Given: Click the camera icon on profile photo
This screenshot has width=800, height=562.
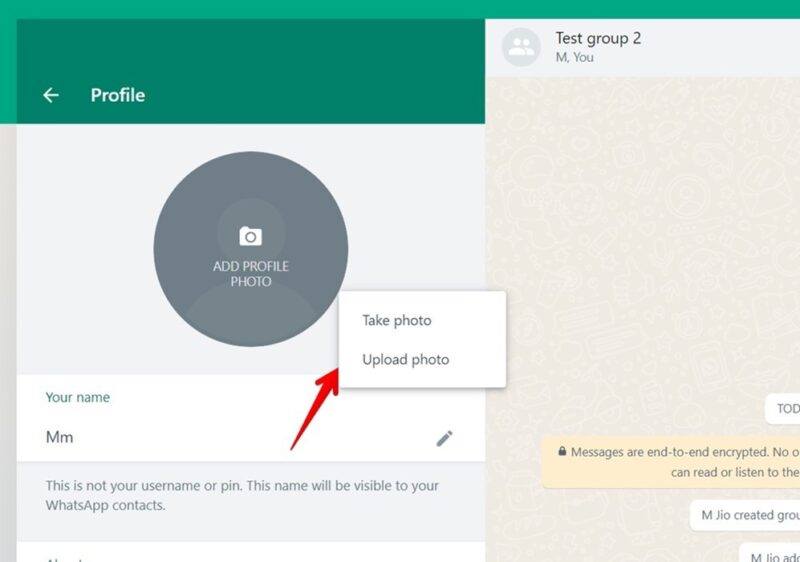Looking at the screenshot, I should [251, 237].
